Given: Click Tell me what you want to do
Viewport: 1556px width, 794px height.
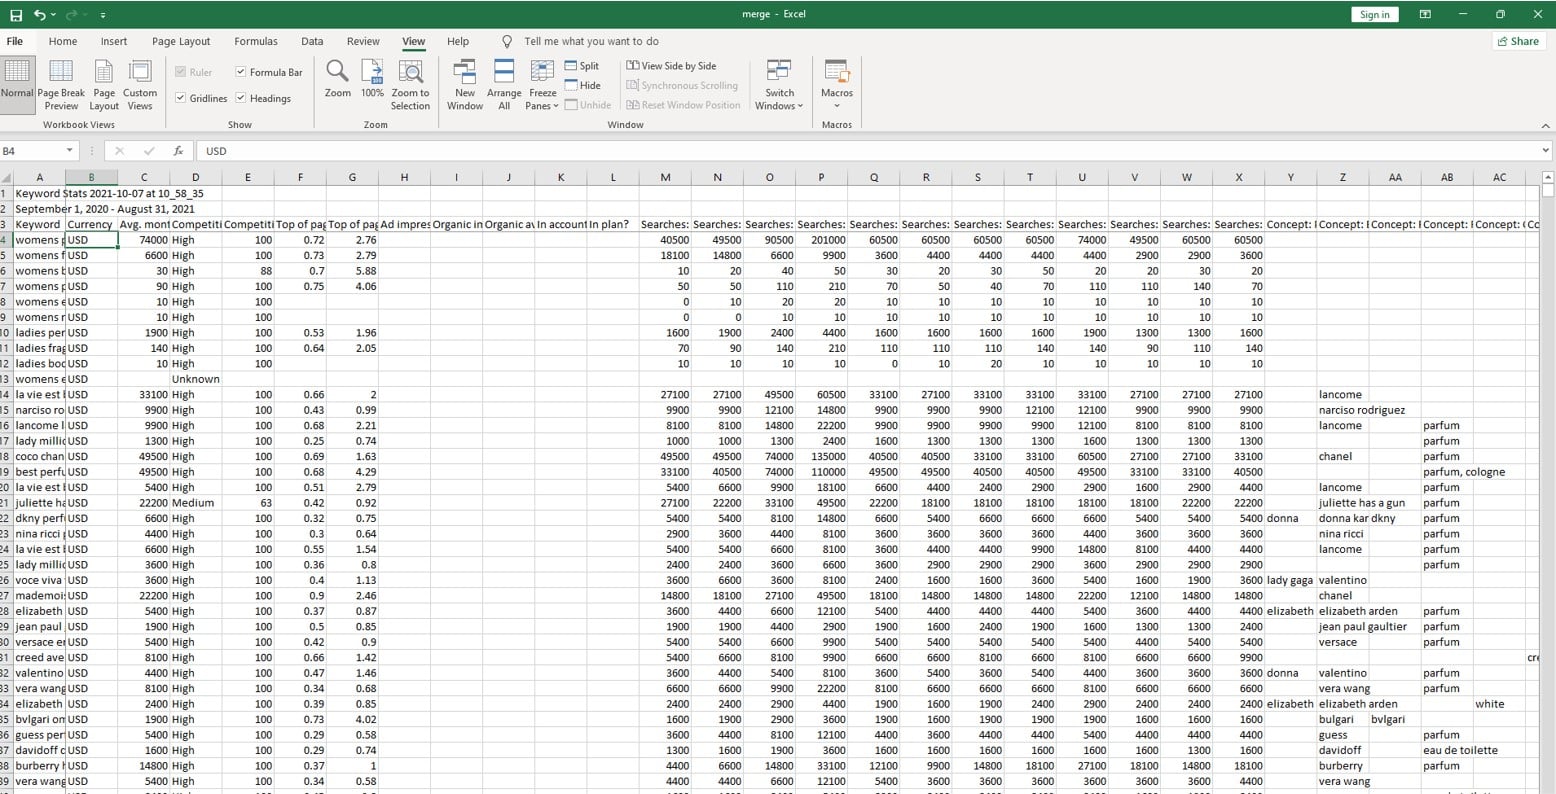Looking at the screenshot, I should click(591, 41).
